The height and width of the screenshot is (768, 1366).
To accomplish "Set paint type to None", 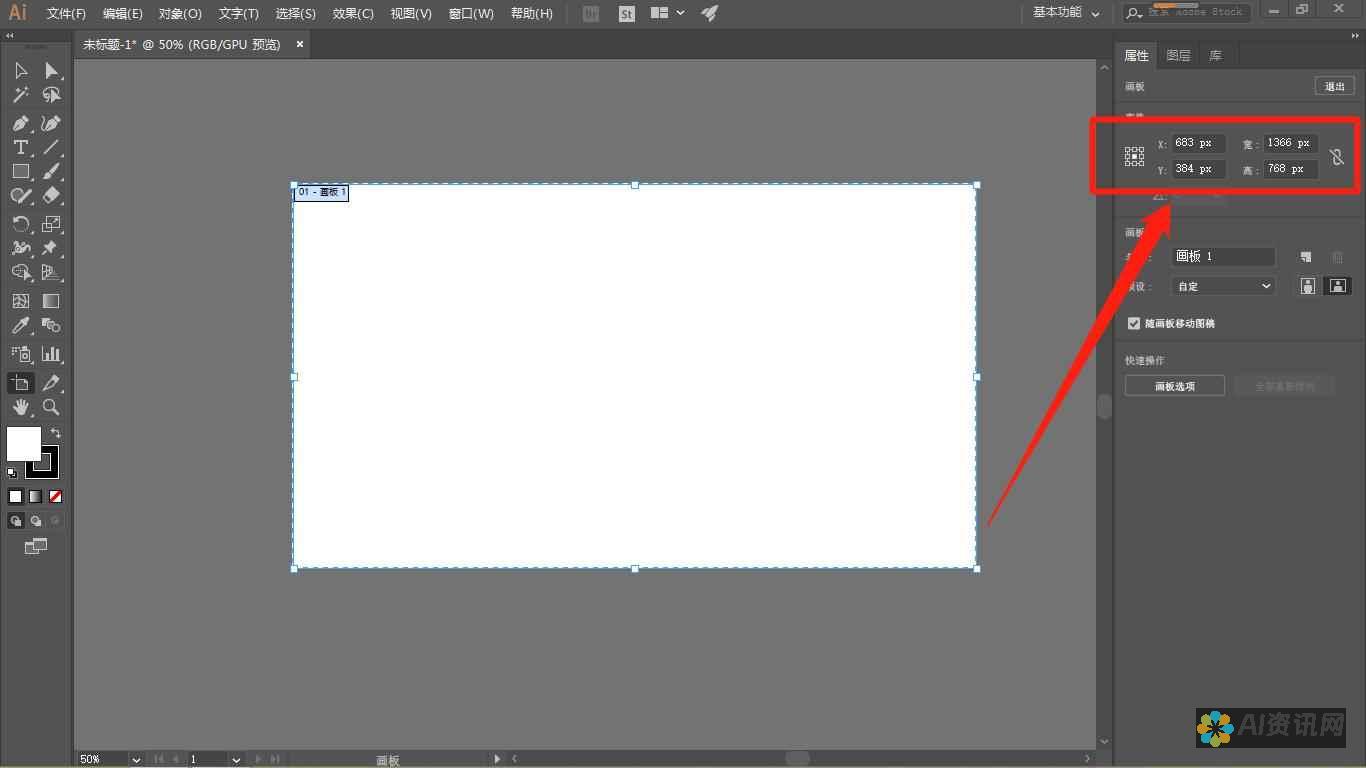I will click(x=55, y=496).
